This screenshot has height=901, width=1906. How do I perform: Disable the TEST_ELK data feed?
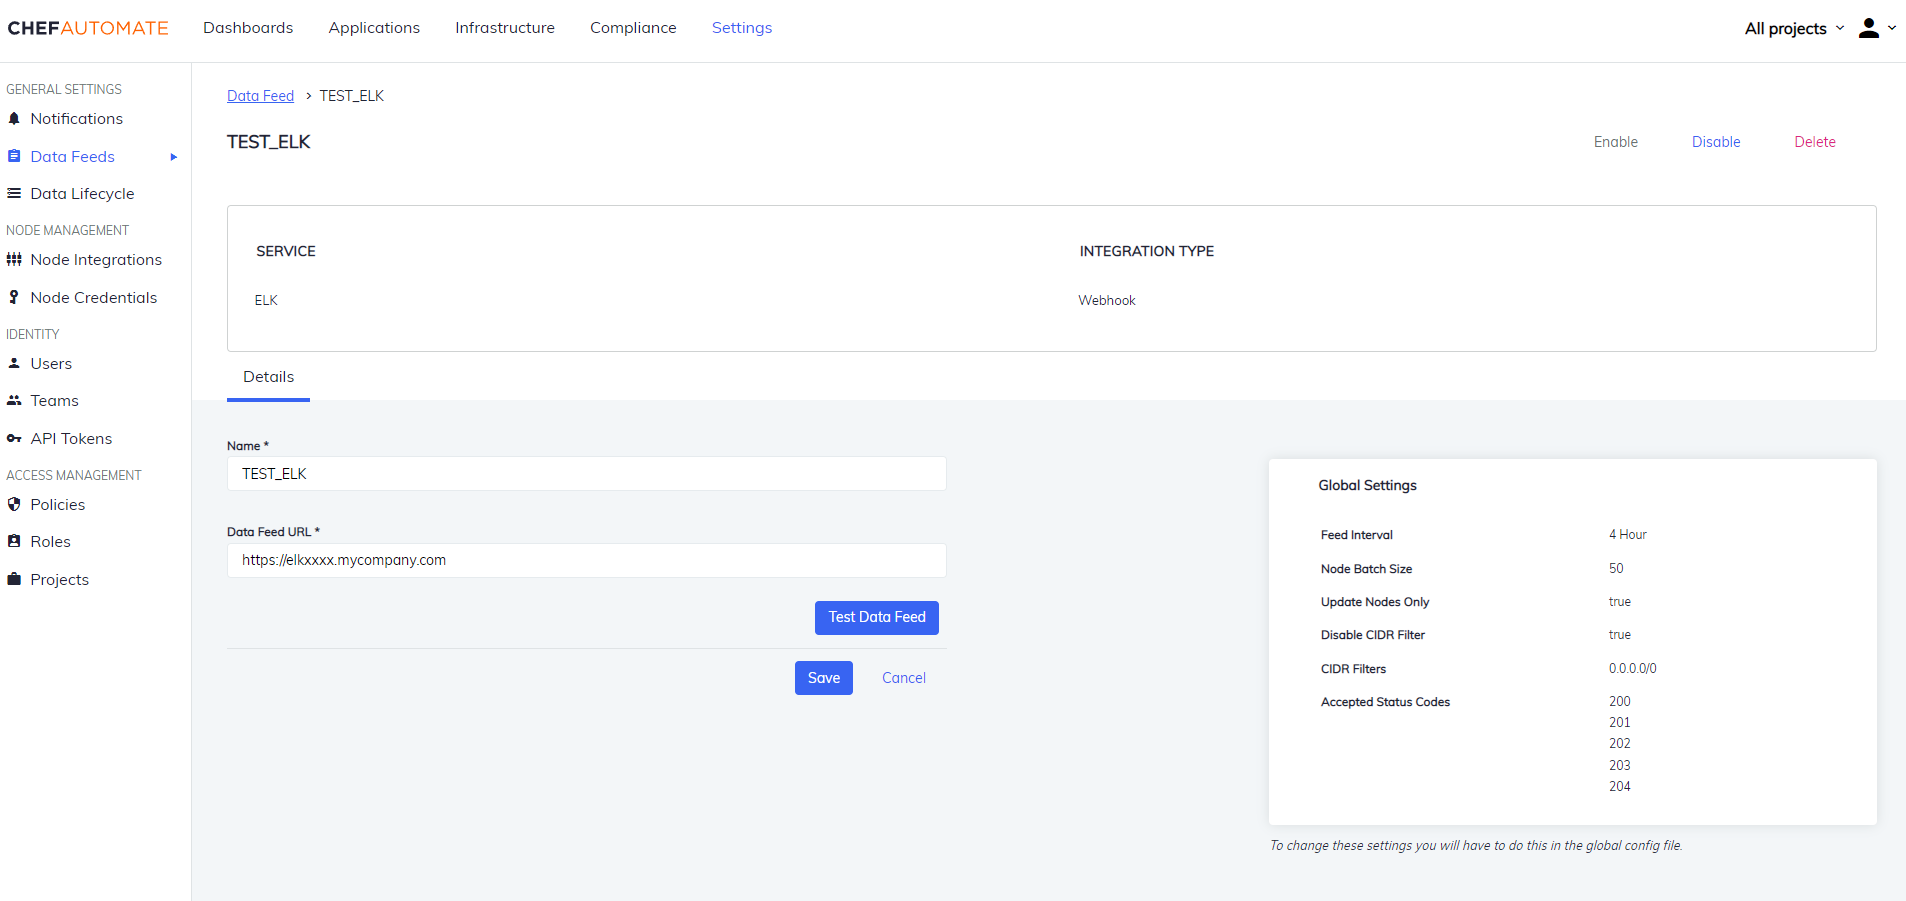point(1715,141)
